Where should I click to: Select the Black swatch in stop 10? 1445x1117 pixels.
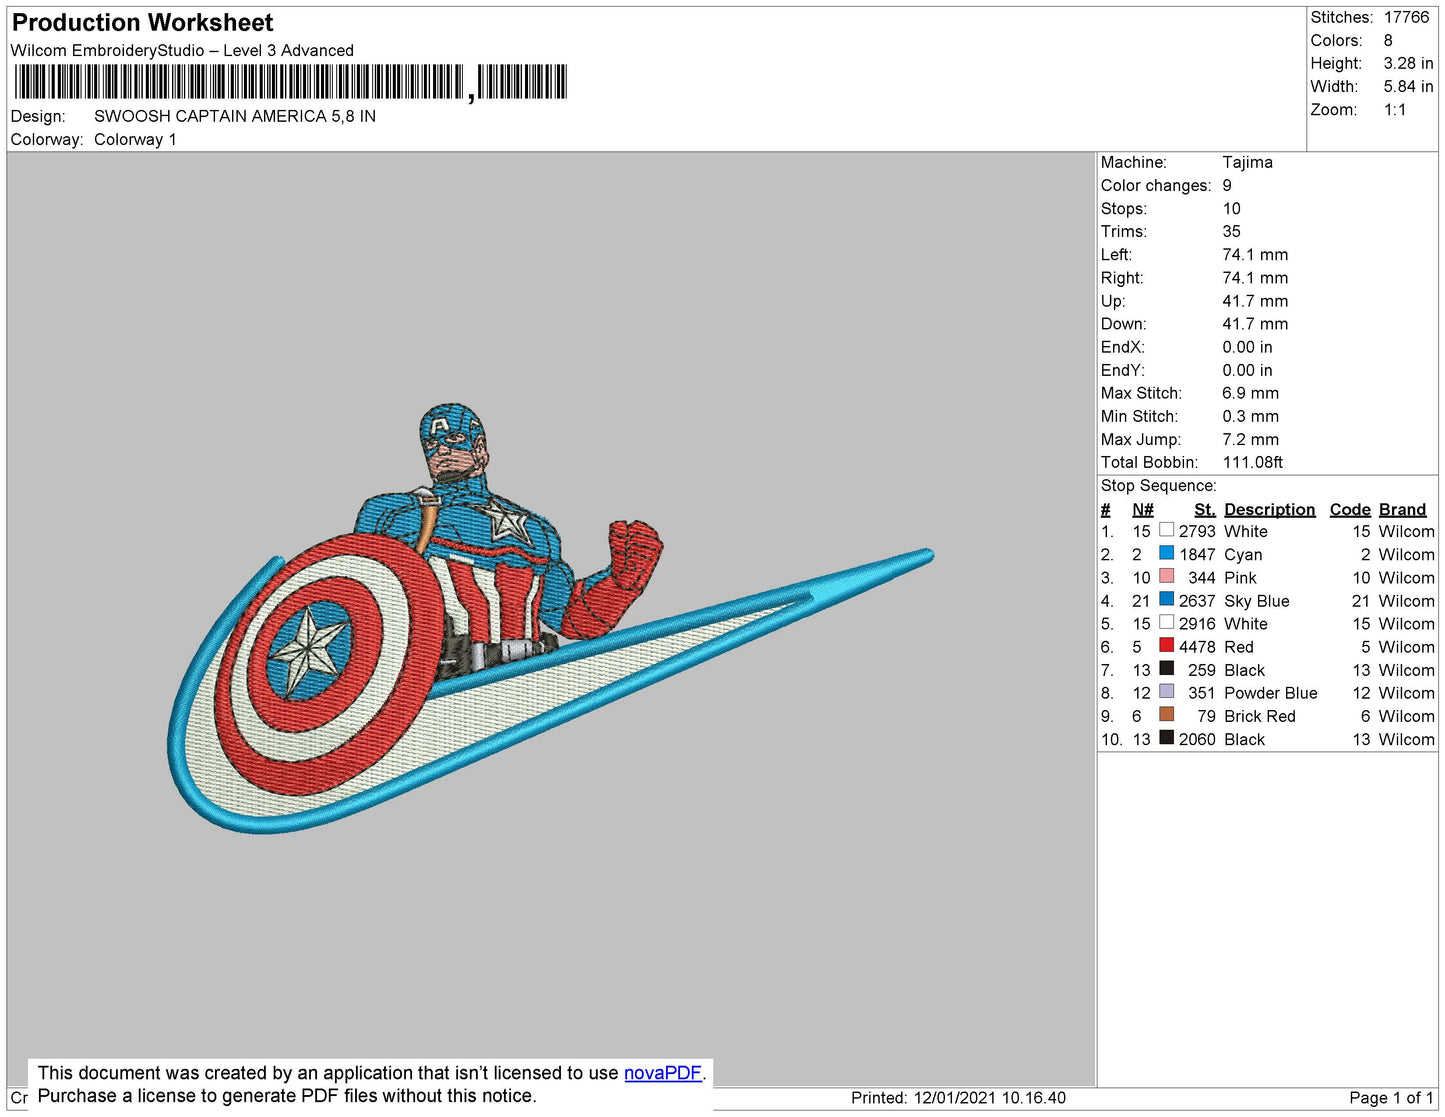(x=1166, y=738)
